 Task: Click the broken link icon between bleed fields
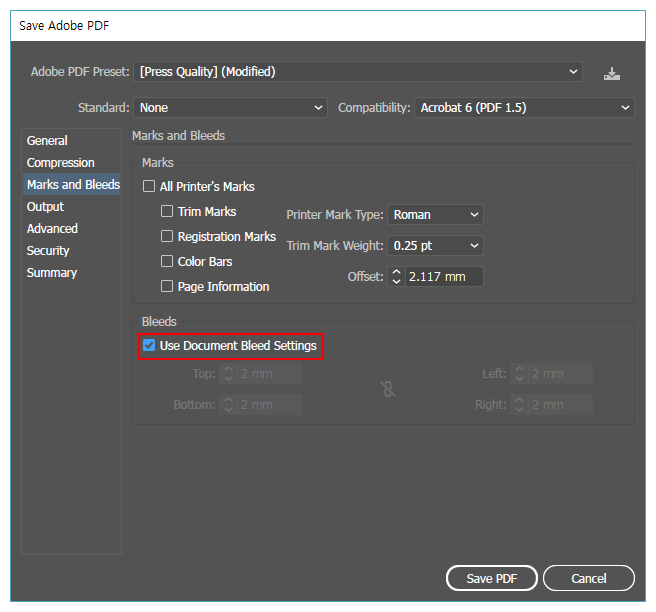[x=388, y=389]
